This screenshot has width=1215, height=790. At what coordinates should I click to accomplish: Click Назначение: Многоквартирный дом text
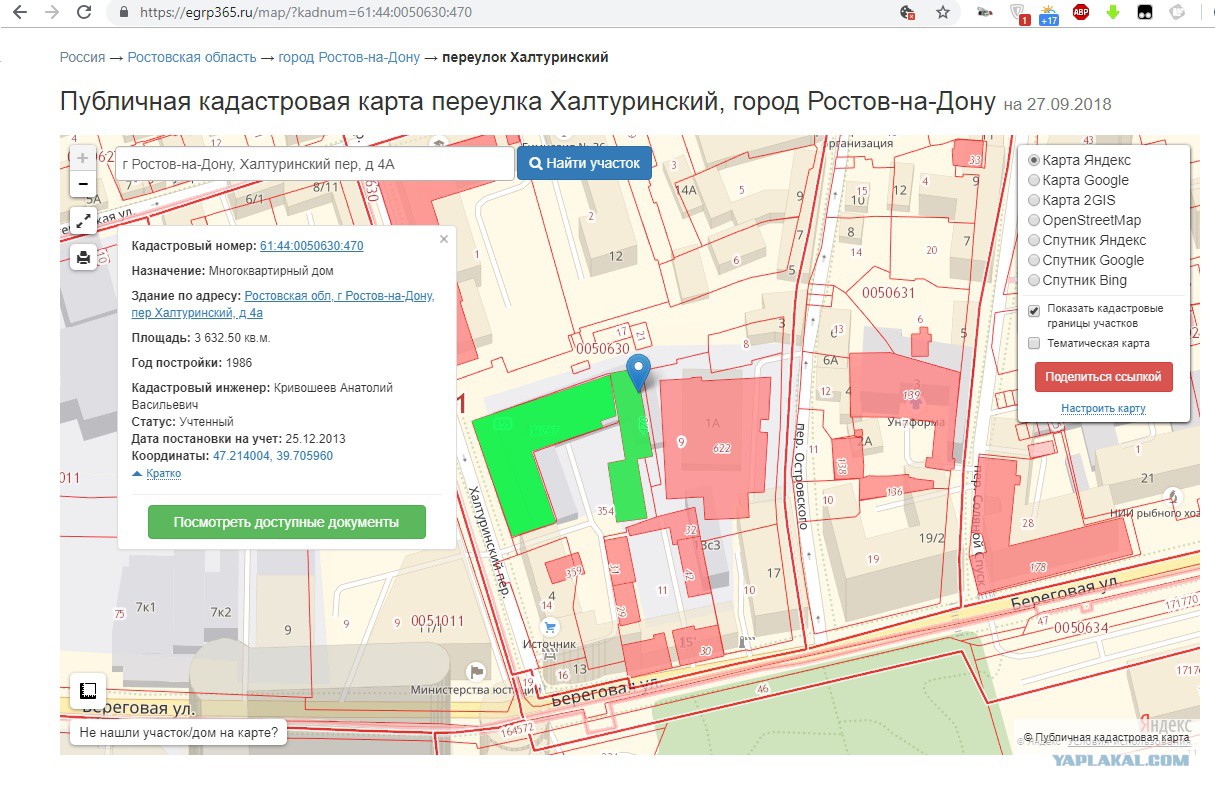point(233,270)
